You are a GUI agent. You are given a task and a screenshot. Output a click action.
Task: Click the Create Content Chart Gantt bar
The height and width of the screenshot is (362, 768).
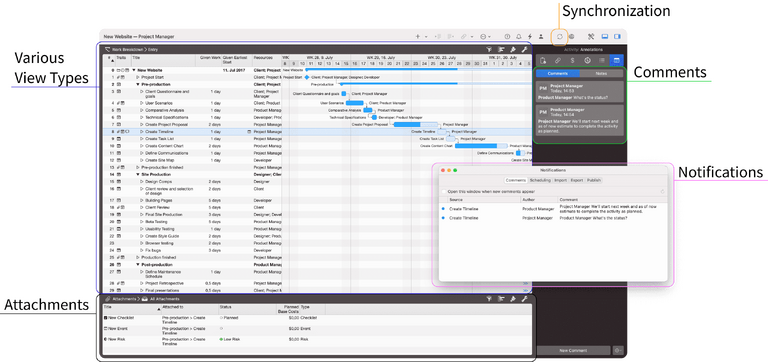[481, 146]
